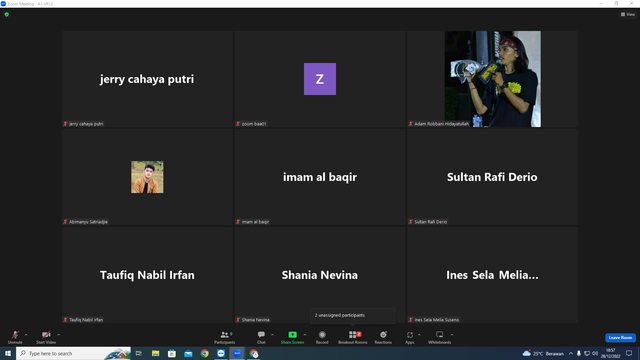Screen dimensions: 640x360
Task: Switch to the active Zoom Meeting taskbar button
Action: click(237, 353)
